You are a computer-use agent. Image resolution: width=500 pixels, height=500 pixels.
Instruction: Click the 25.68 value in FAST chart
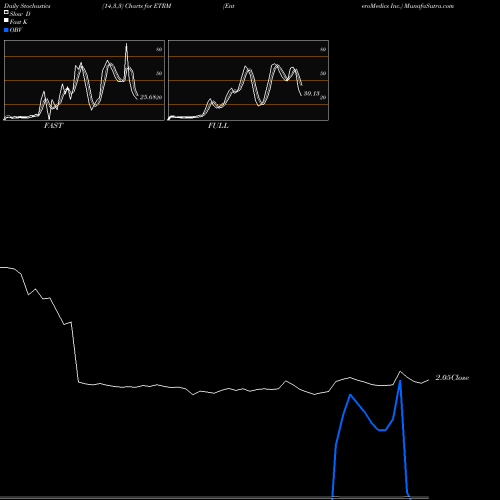tap(148, 97)
